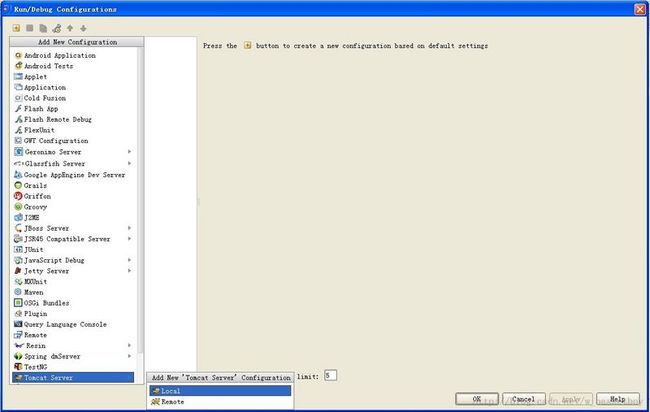Click the OK button
The width and height of the screenshot is (650, 412).
(477, 399)
